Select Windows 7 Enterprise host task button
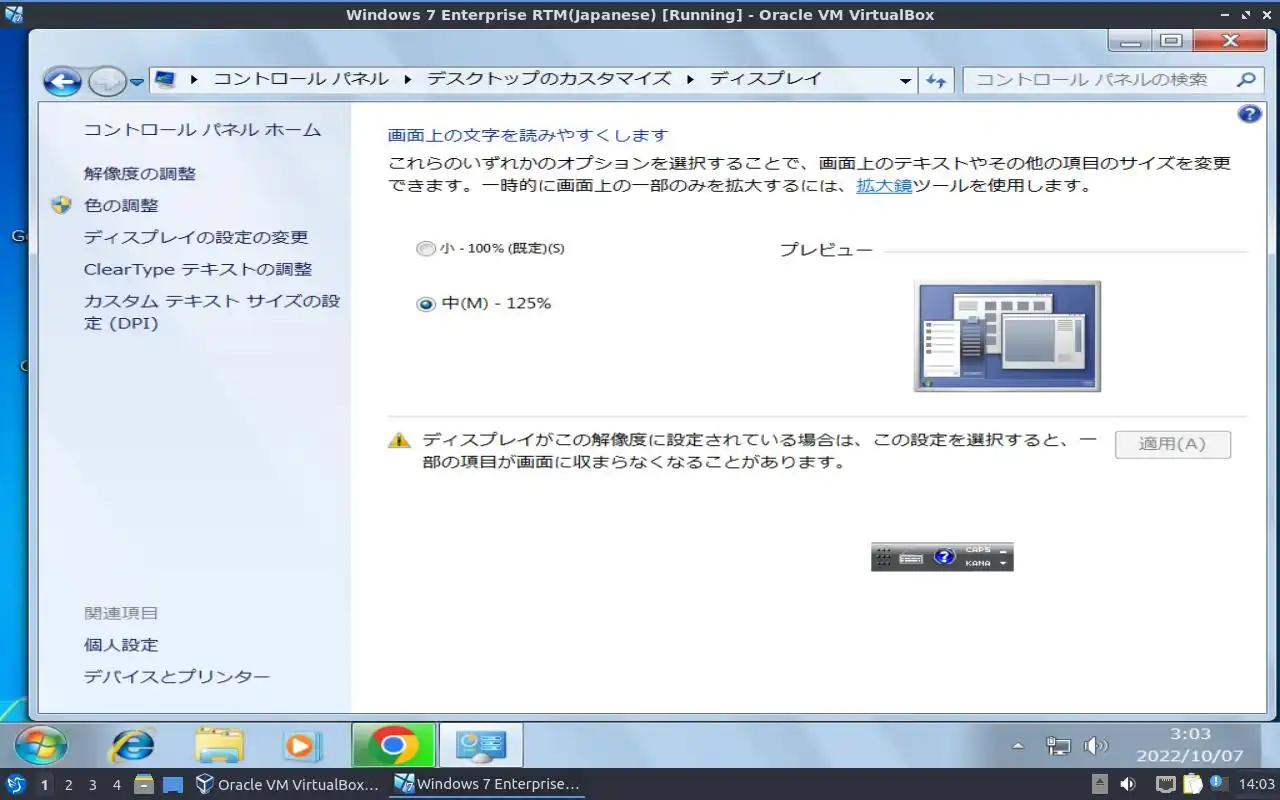This screenshot has width=1280, height=800. 487,785
